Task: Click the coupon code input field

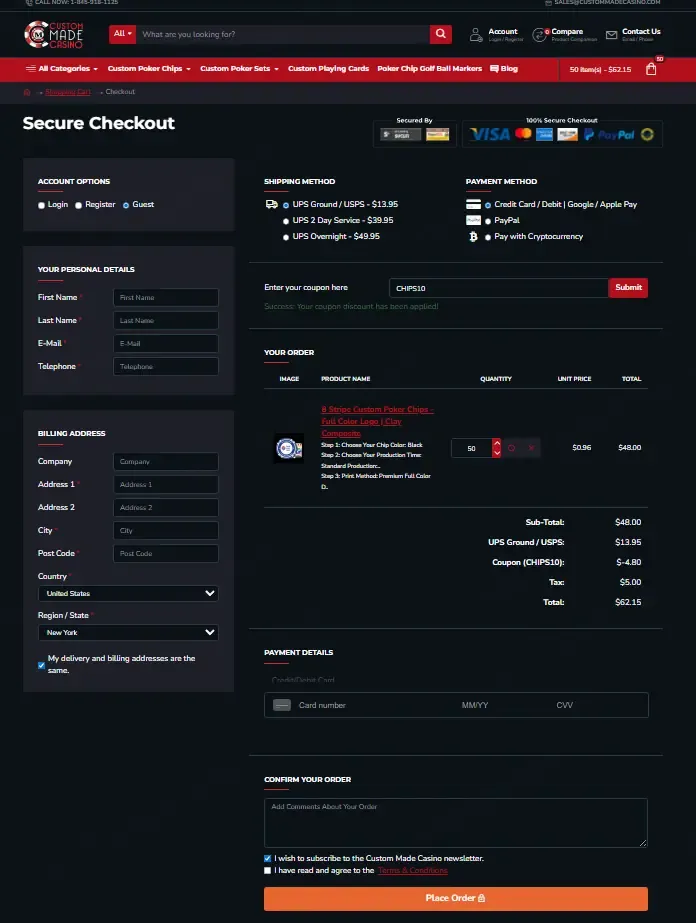Action: 498,288
